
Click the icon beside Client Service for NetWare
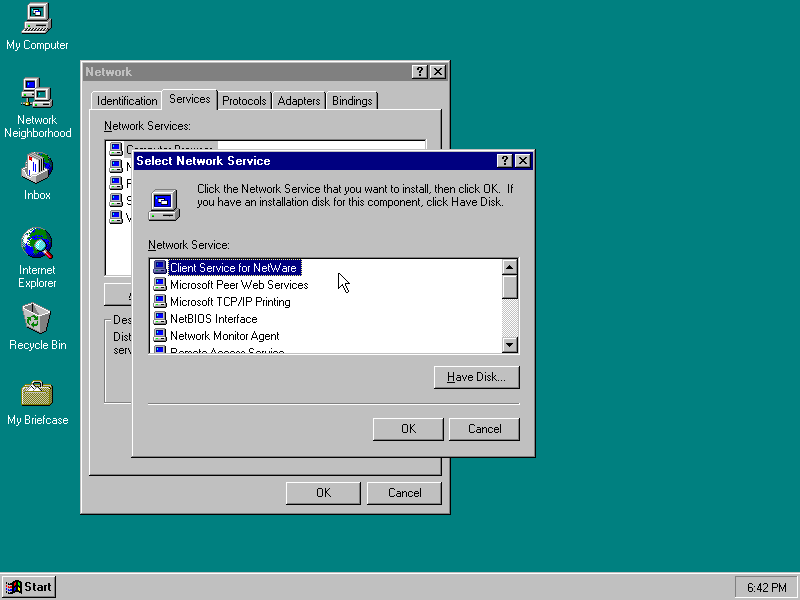click(x=160, y=267)
